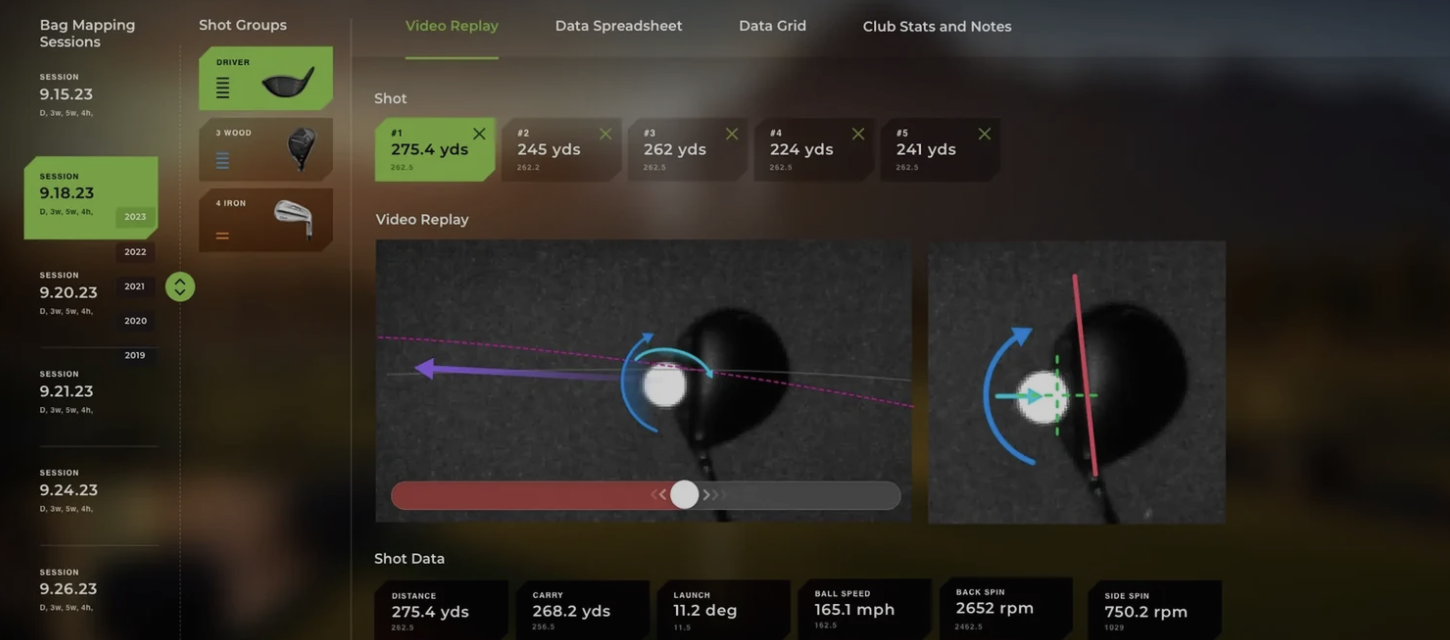
Task: Click the Video Replay section heading
Action: point(422,219)
